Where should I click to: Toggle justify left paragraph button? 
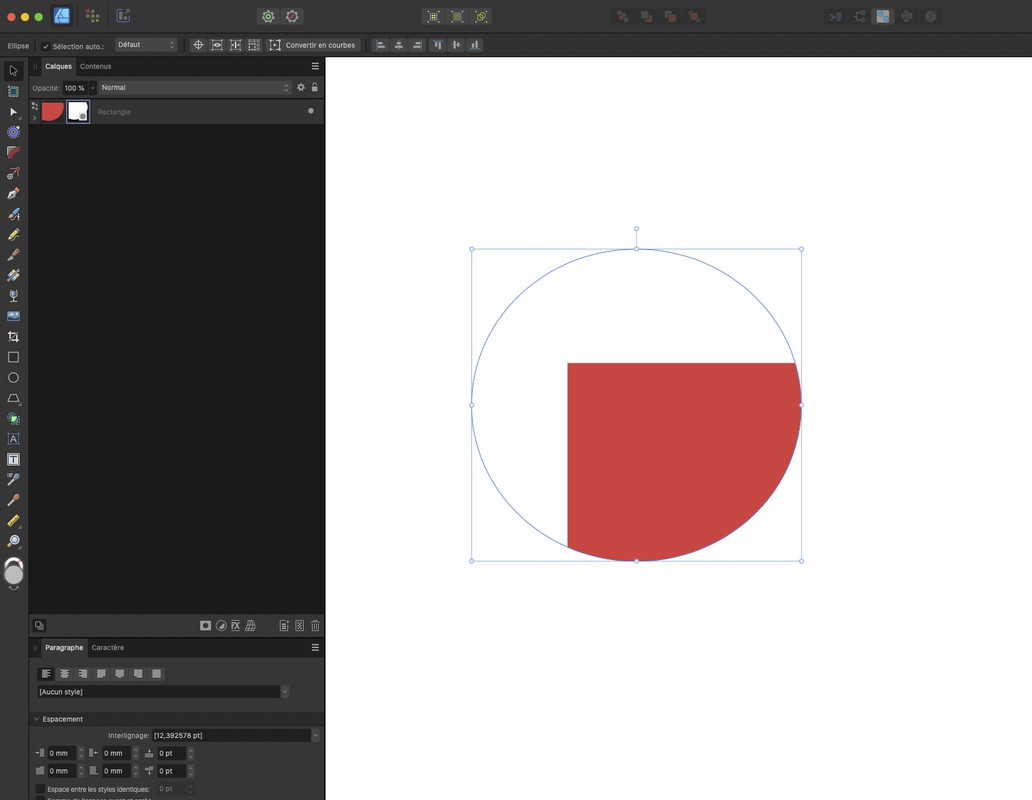point(101,674)
